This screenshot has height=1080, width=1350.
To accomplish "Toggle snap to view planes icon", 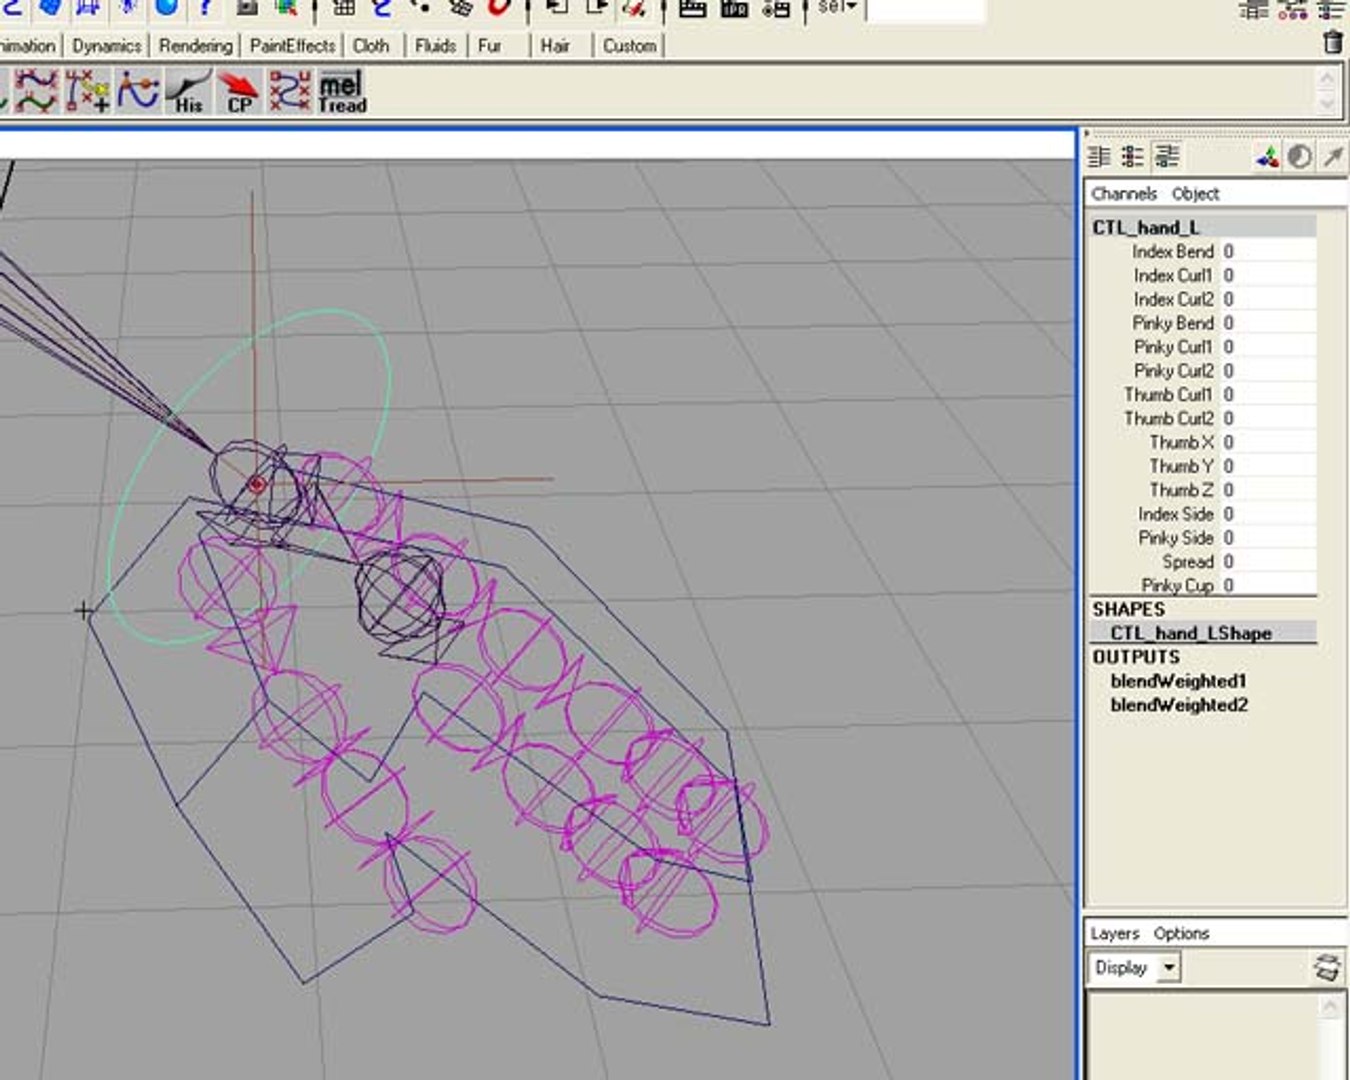I will tap(460, 9).
